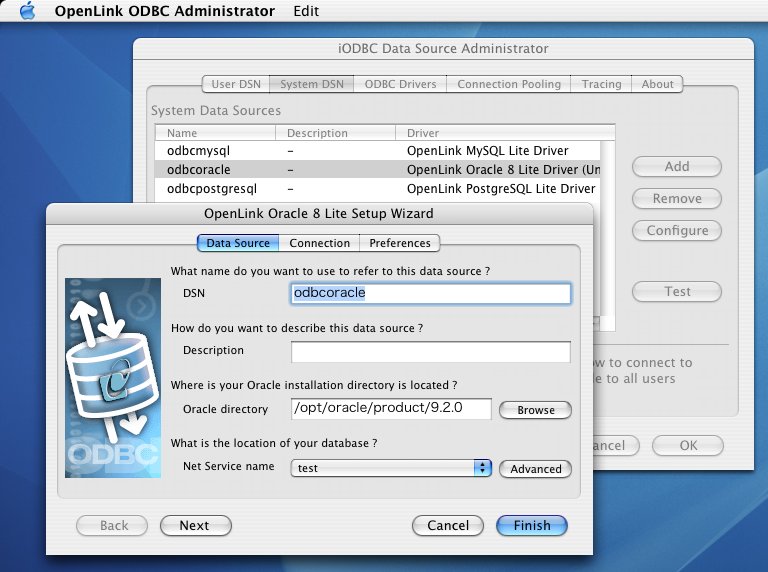The width and height of the screenshot is (768, 572).
Task: Click the Configure button
Action: tap(677, 230)
